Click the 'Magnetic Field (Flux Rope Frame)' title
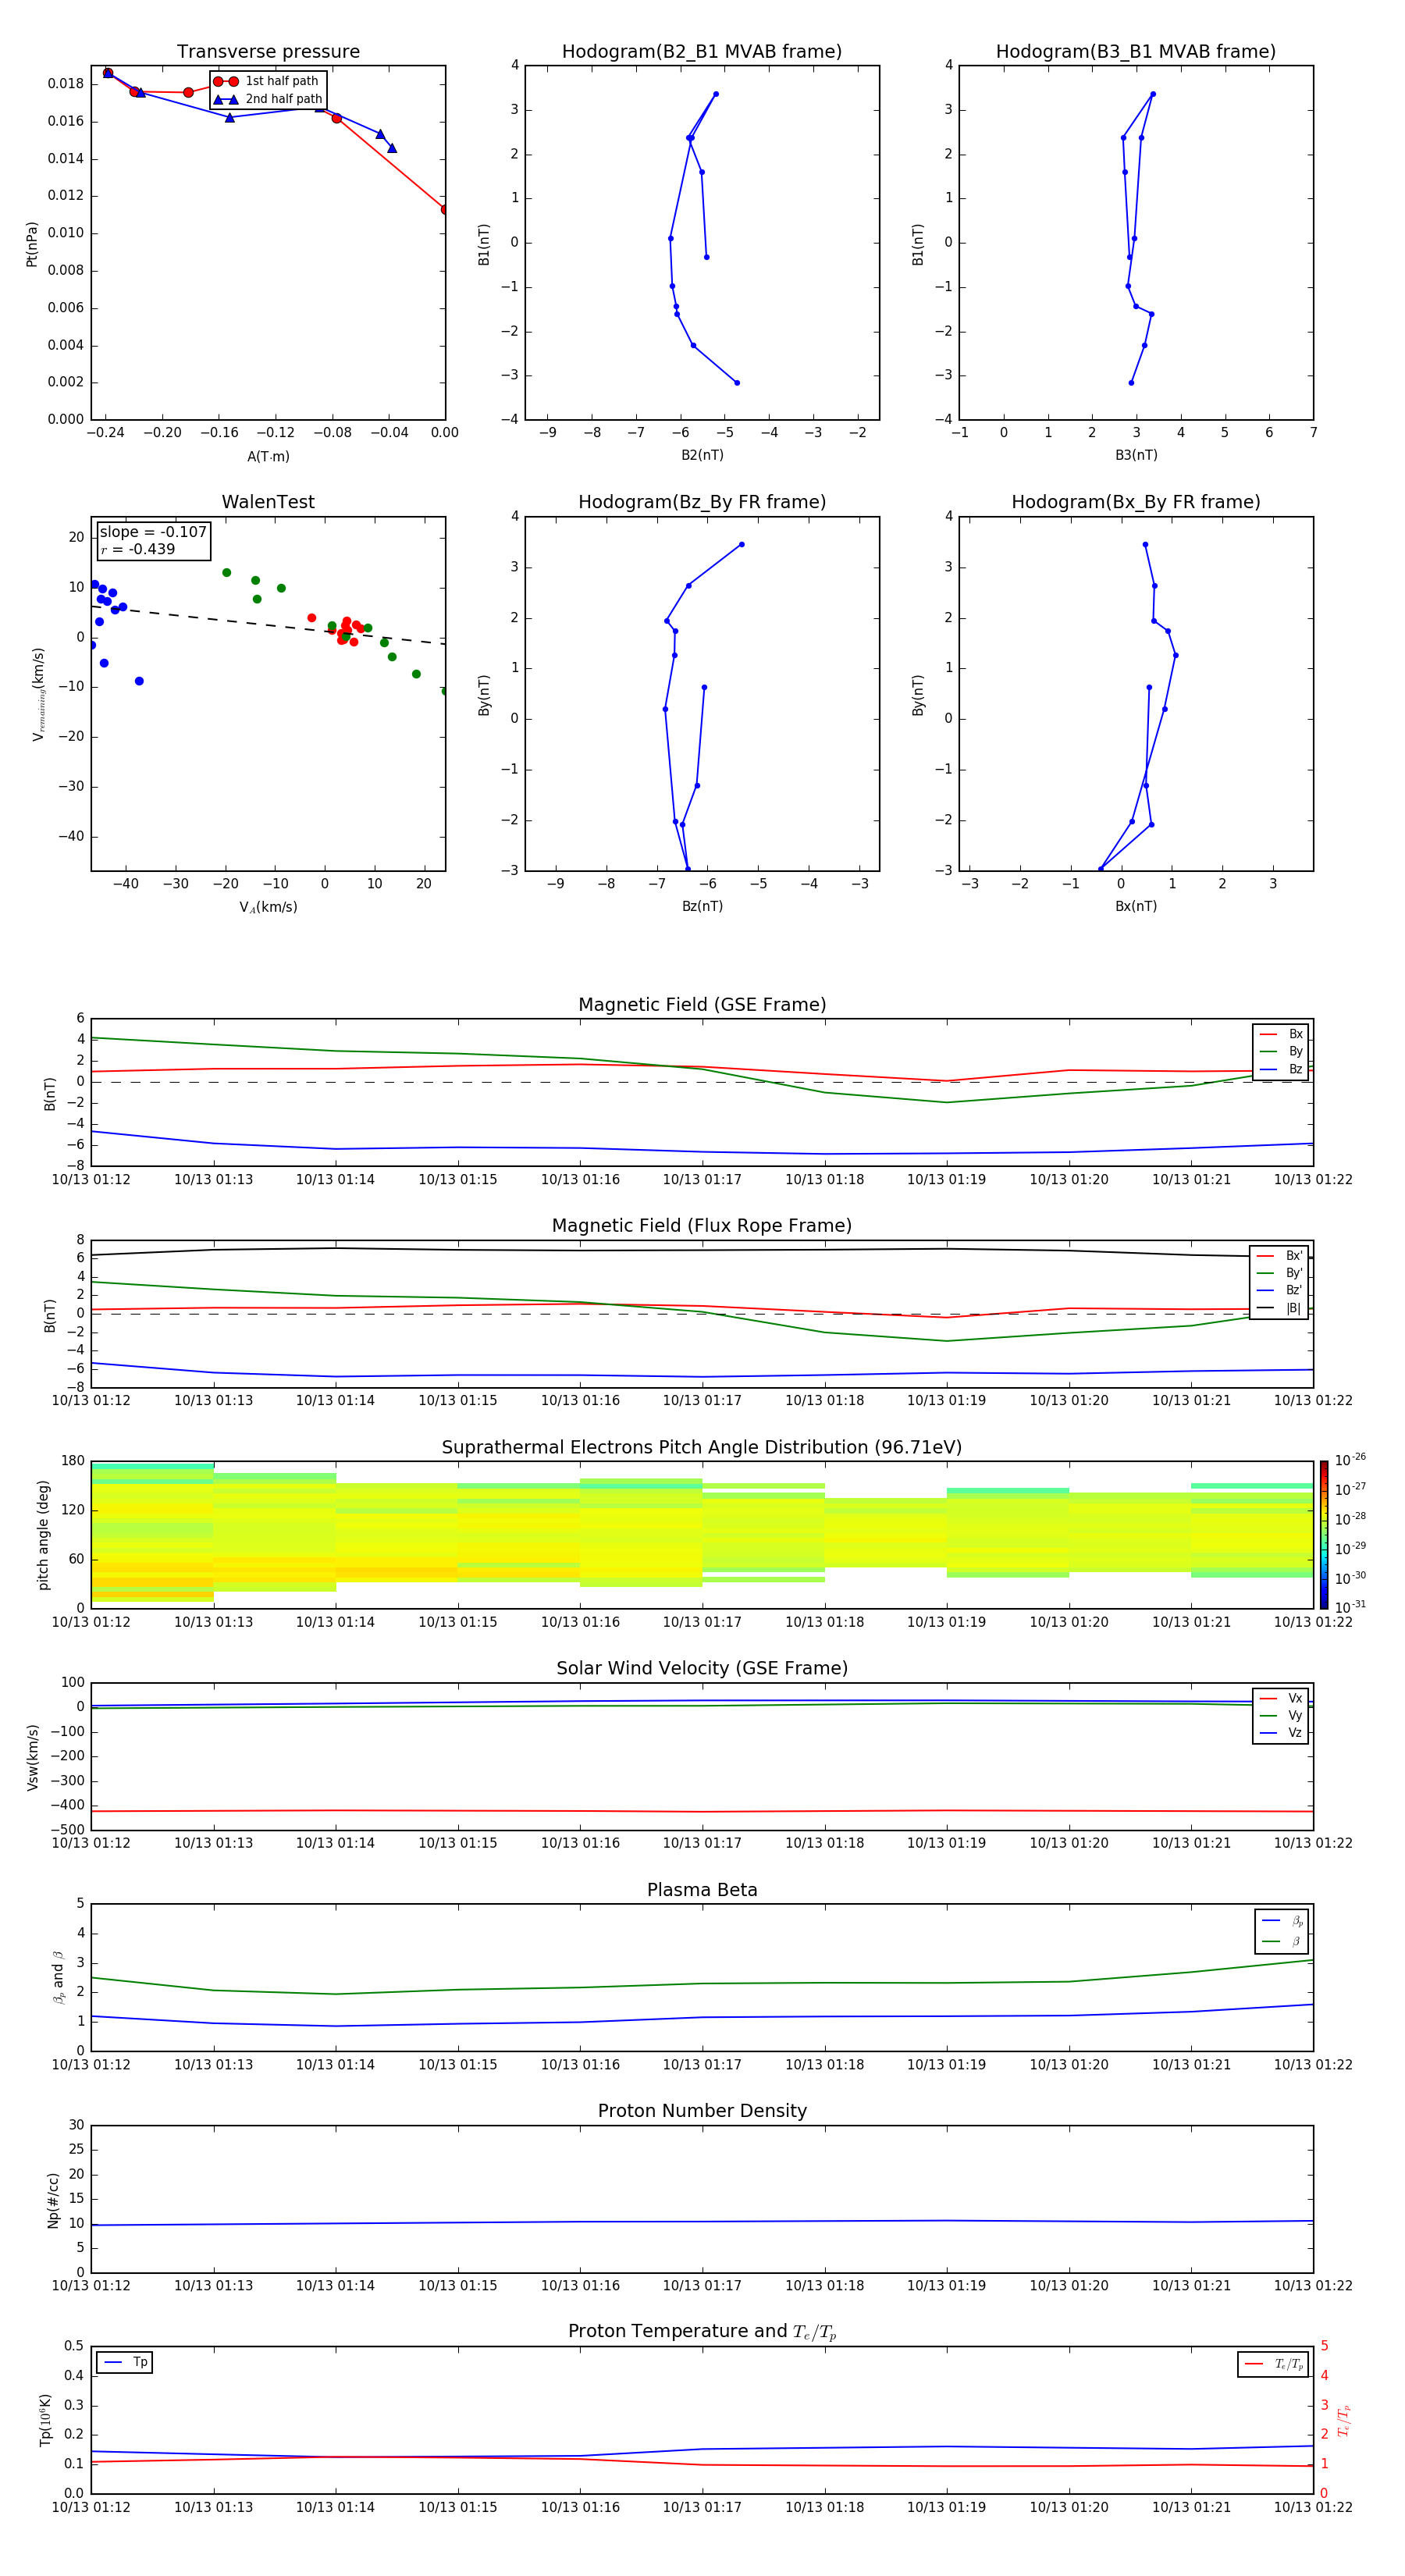This screenshot has height=2576, width=1405. point(702,1226)
